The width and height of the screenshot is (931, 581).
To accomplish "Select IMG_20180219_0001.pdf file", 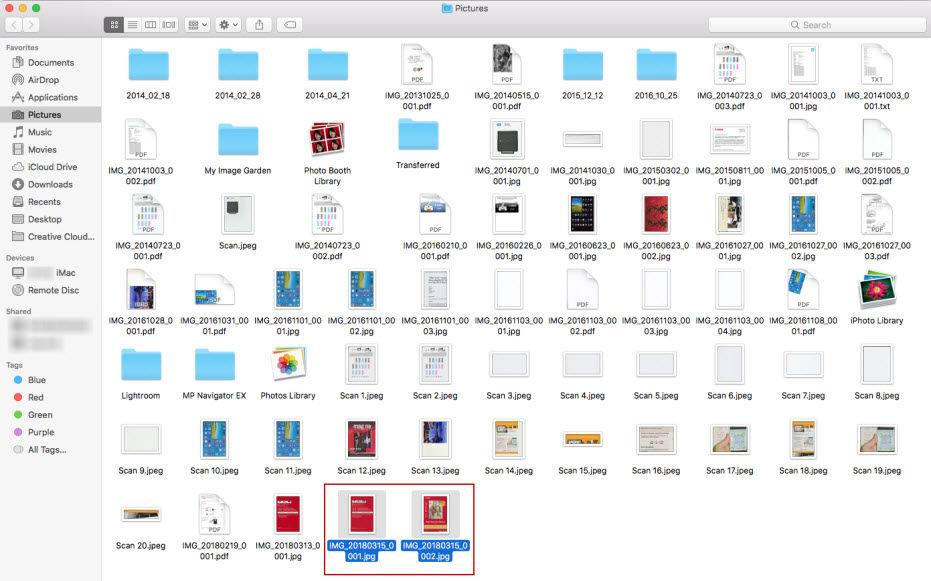I will (214, 514).
